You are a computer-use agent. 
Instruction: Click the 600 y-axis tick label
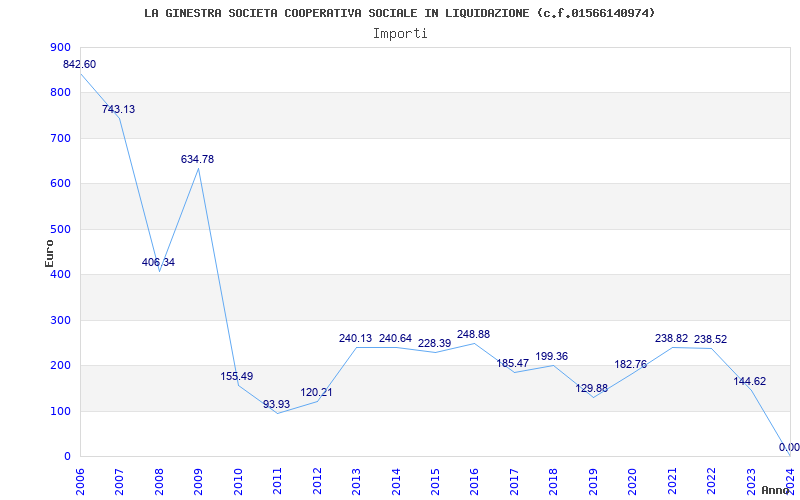pyautogui.click(x=60, y=184)
